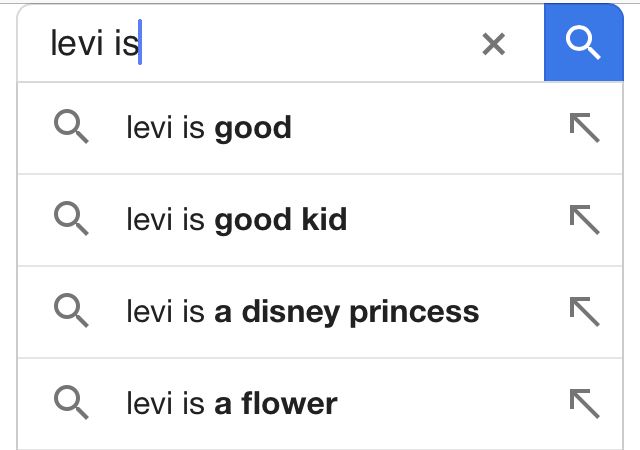
Task: Click the magnifier icon beside 'levi is good'
Action: tap(71, 127)
